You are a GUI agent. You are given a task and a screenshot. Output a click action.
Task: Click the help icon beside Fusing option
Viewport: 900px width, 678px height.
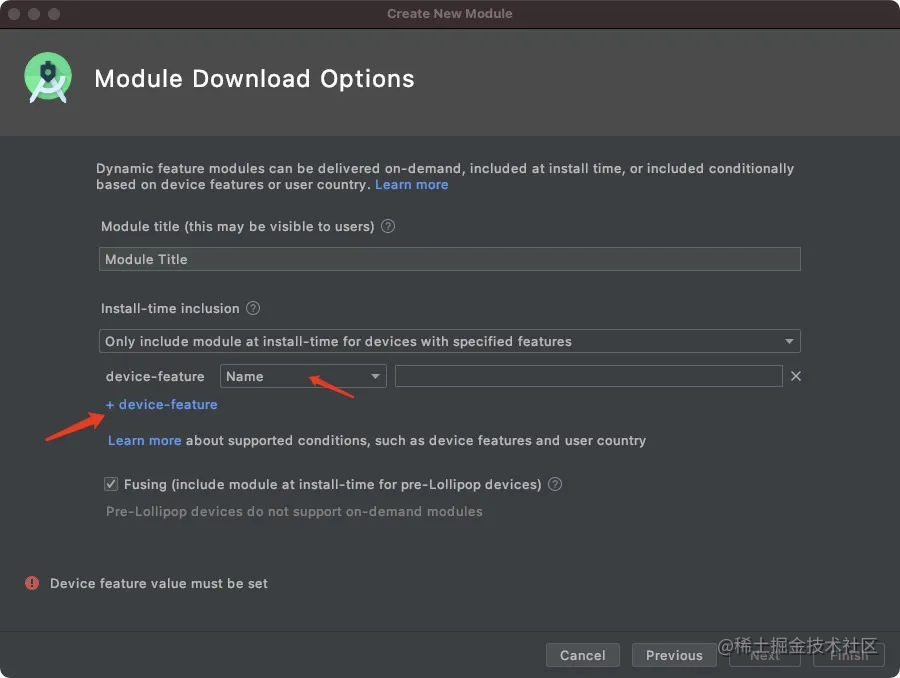click(555, 484)
